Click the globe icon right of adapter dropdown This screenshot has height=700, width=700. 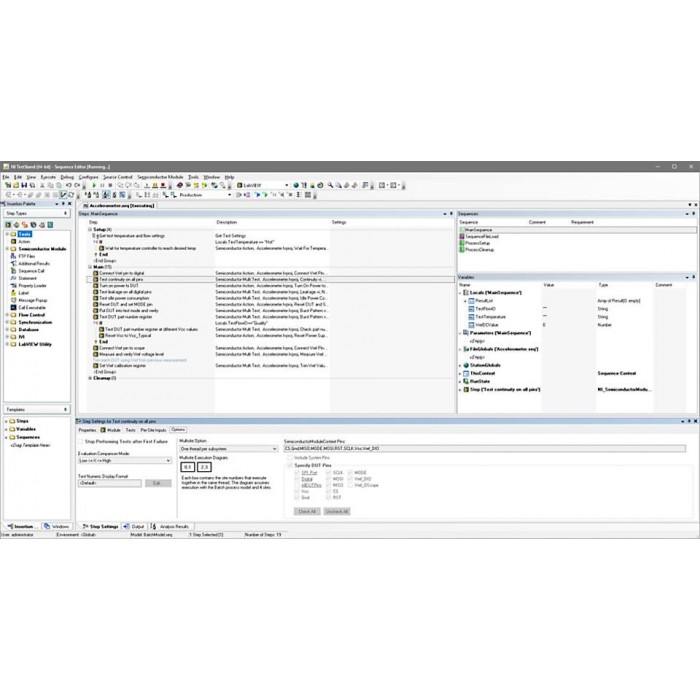(x=296, y=185)
